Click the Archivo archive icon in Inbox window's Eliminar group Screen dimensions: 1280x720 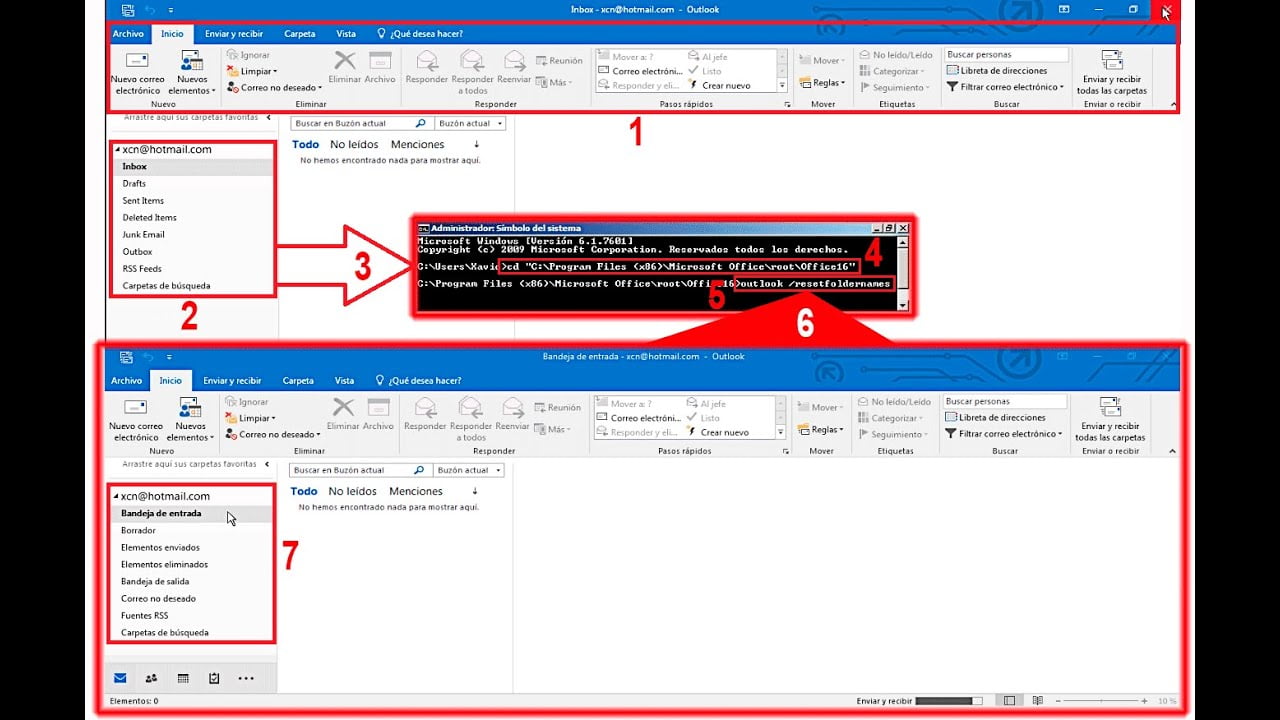pos(380,67)
